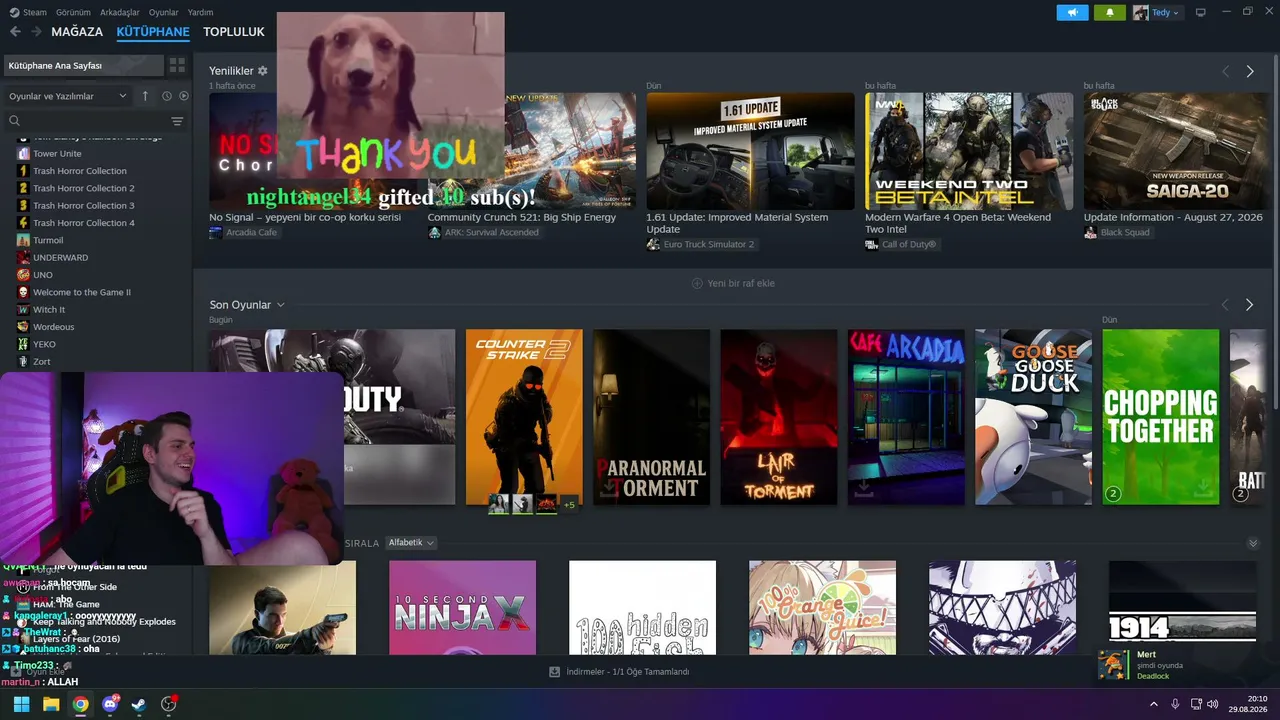Open the Yenilikler settings gear

[263, 71]
